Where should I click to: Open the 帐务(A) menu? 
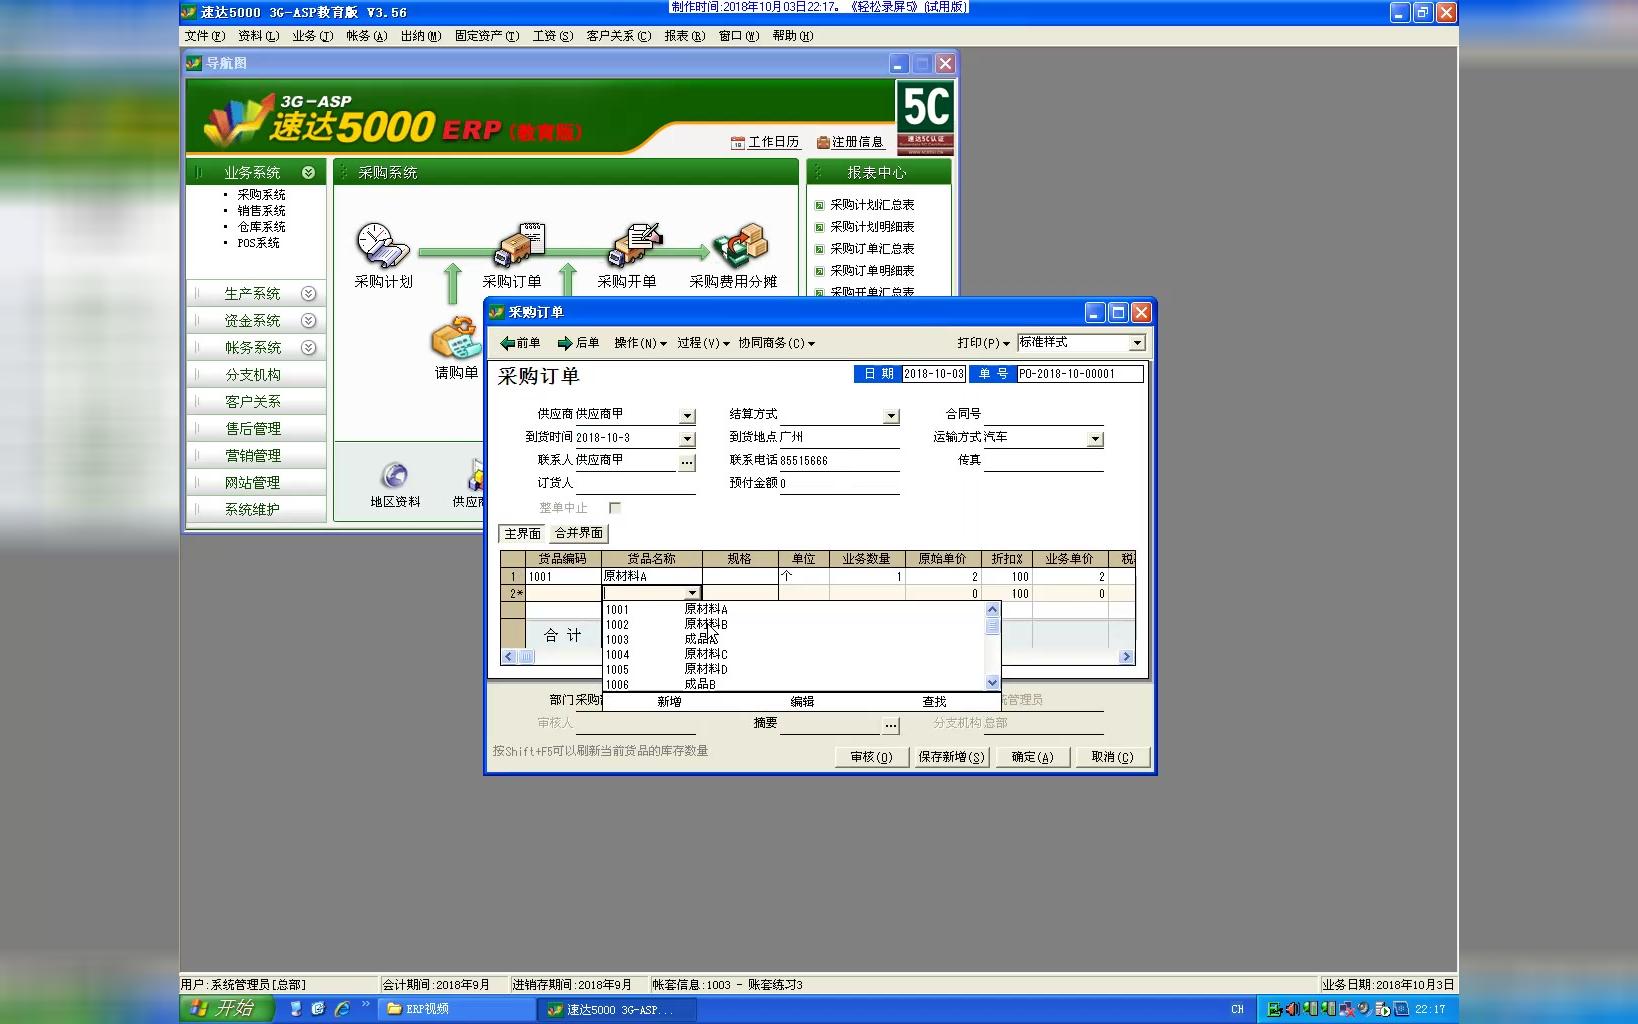click(x=367, y=36)
